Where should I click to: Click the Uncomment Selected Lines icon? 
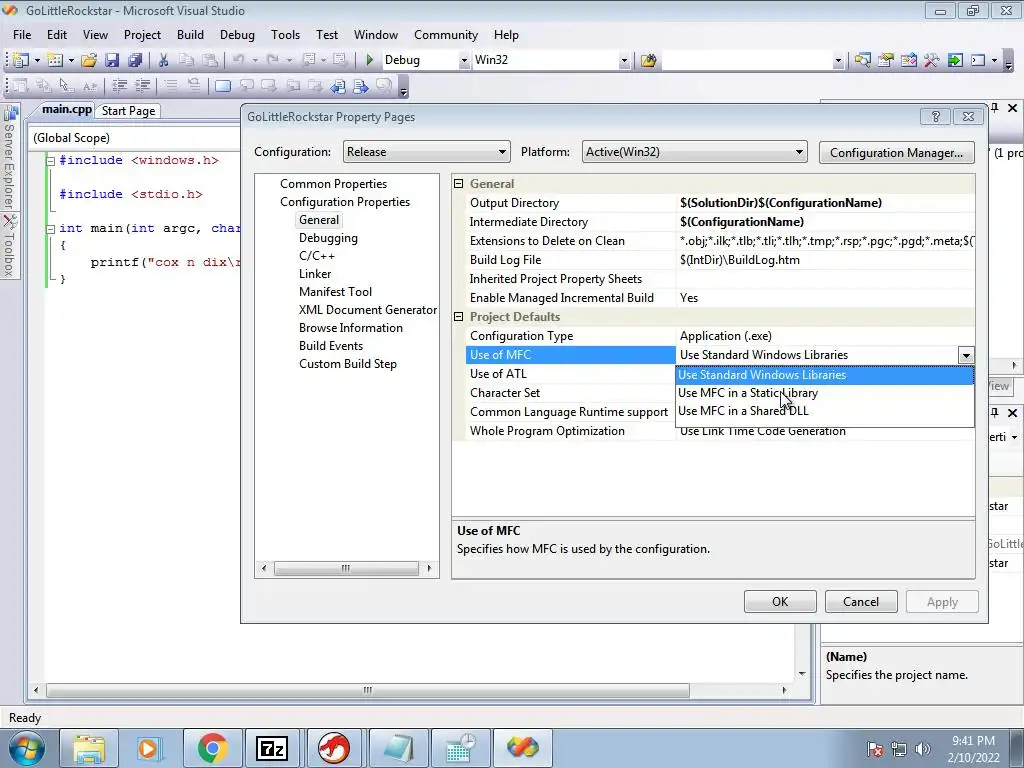(194, 86)
